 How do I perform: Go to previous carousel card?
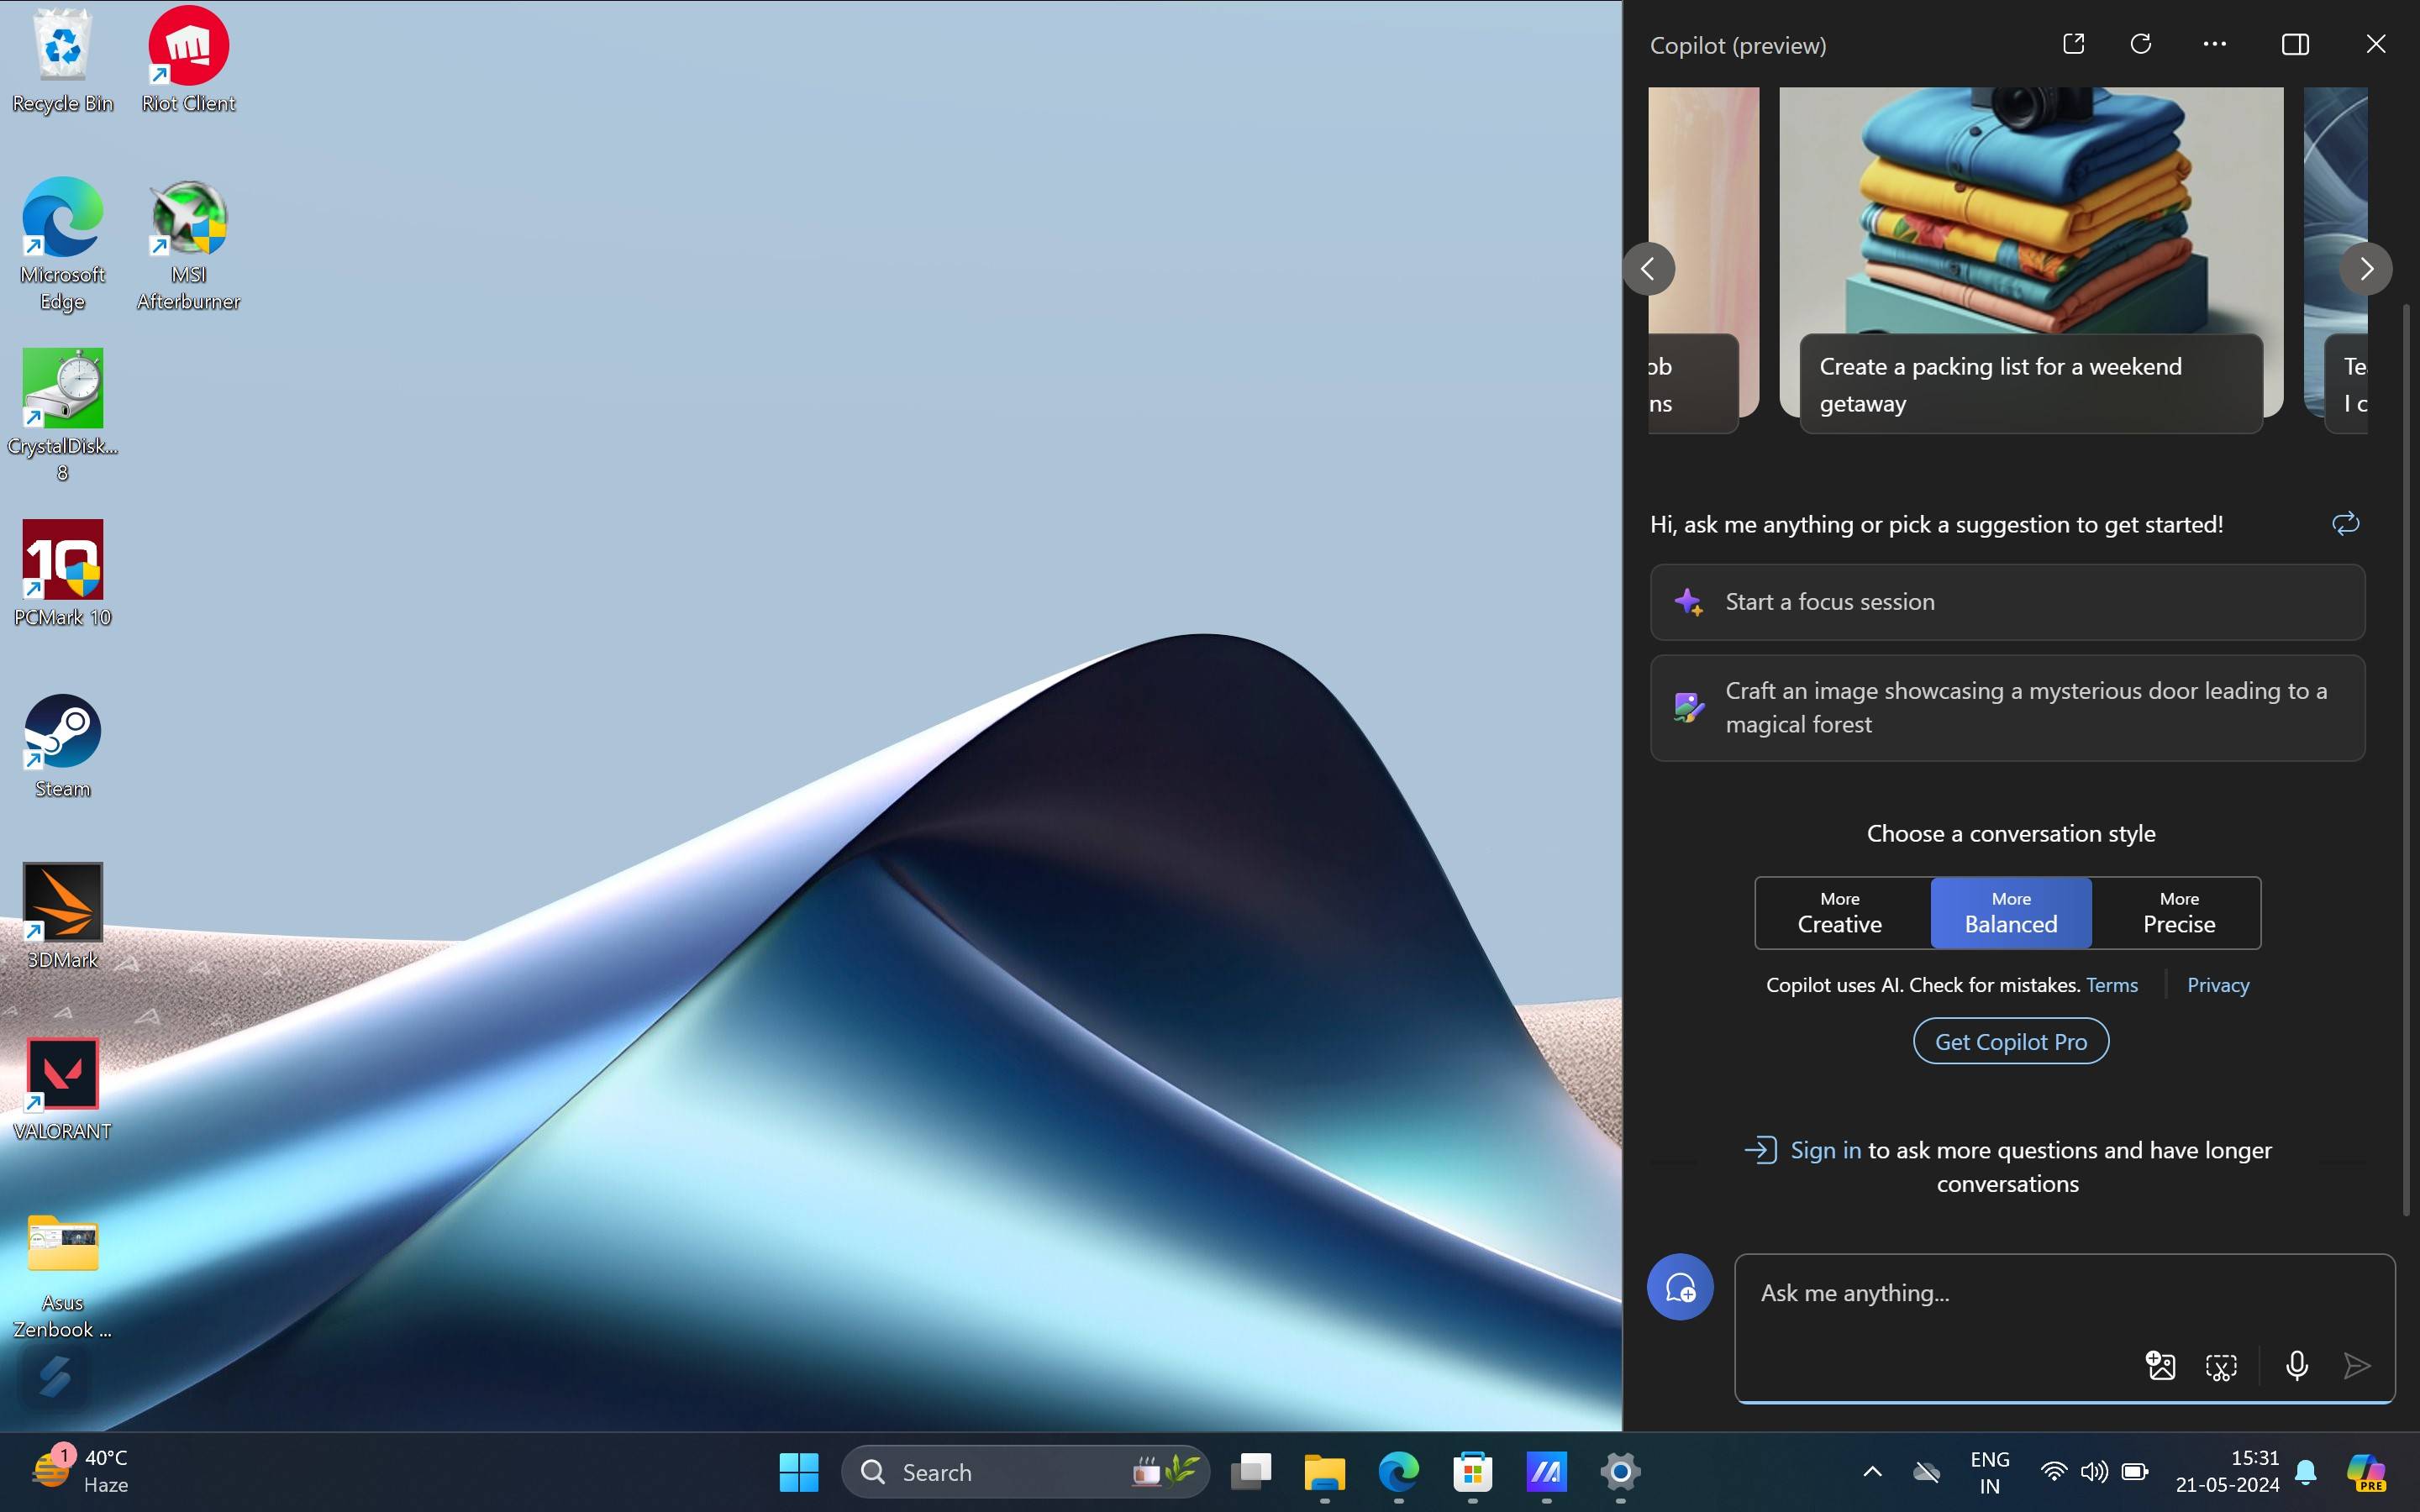tap(1648, 268)
